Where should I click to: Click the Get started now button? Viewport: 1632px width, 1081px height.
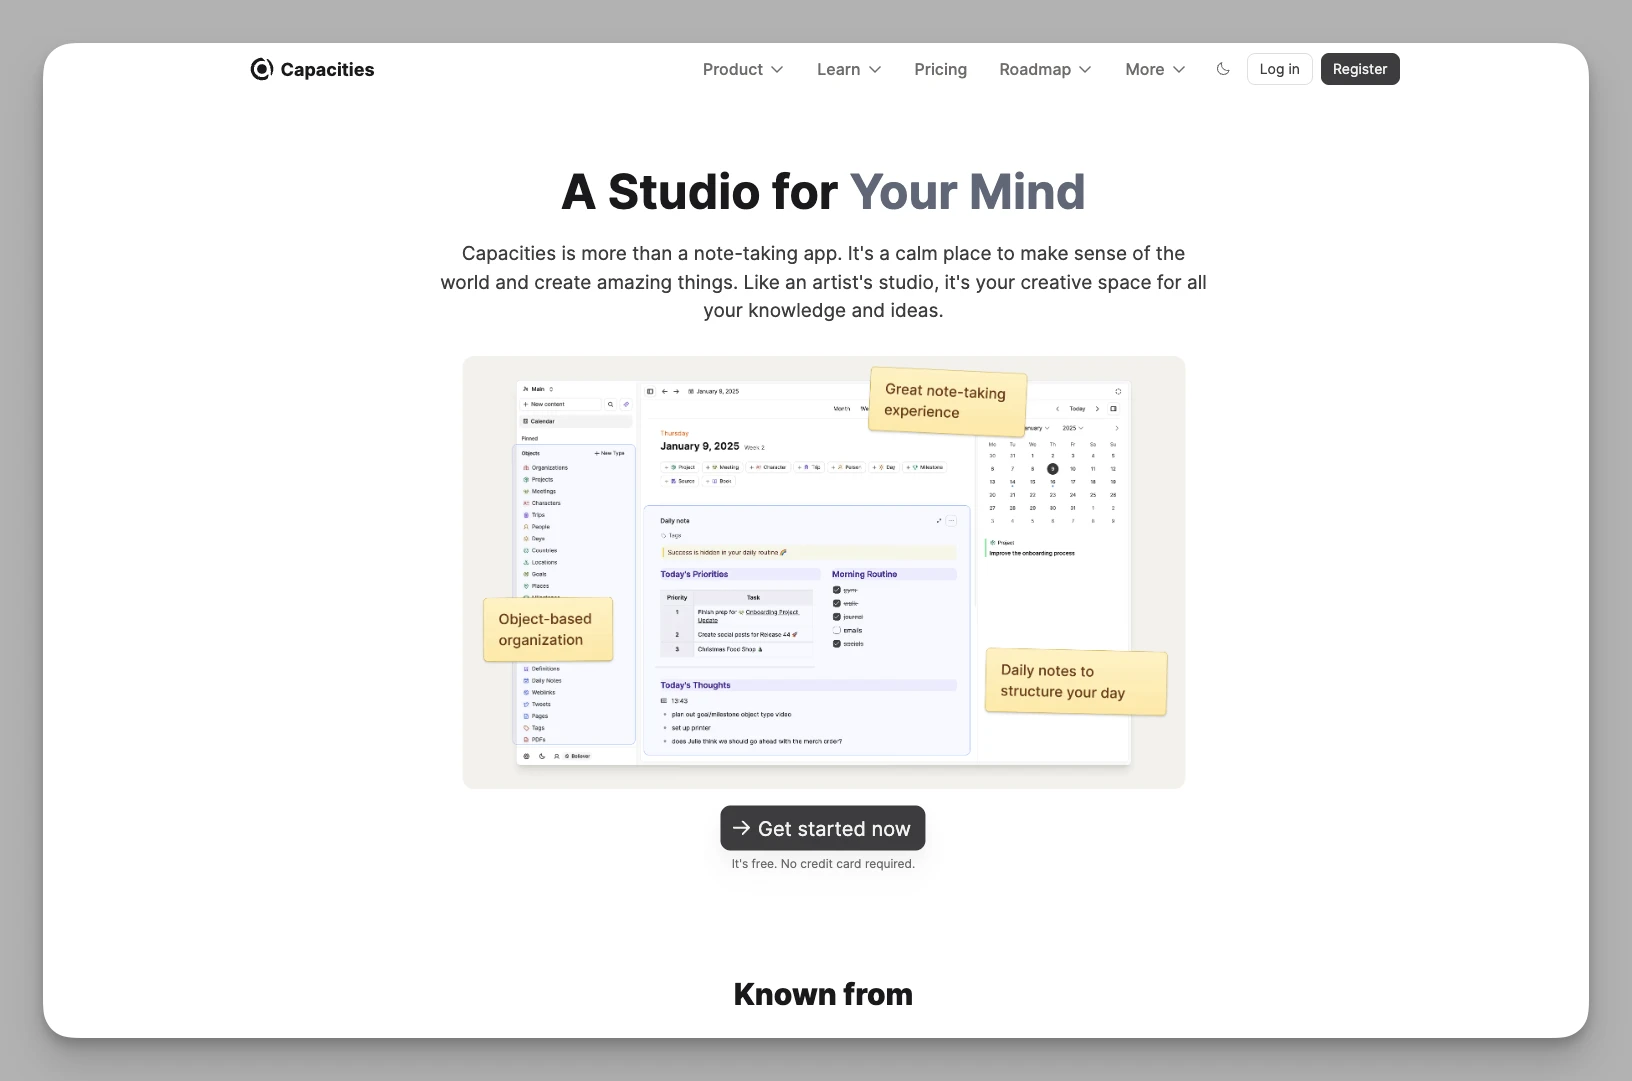click(822, 828)
